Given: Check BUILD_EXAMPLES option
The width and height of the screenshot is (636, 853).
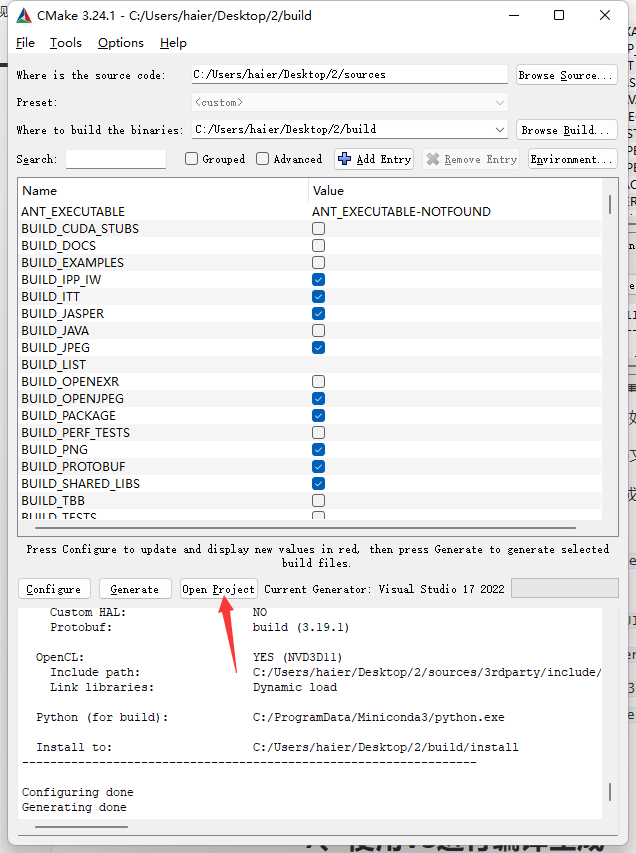Looking at the screenshot, I should 319,262.
